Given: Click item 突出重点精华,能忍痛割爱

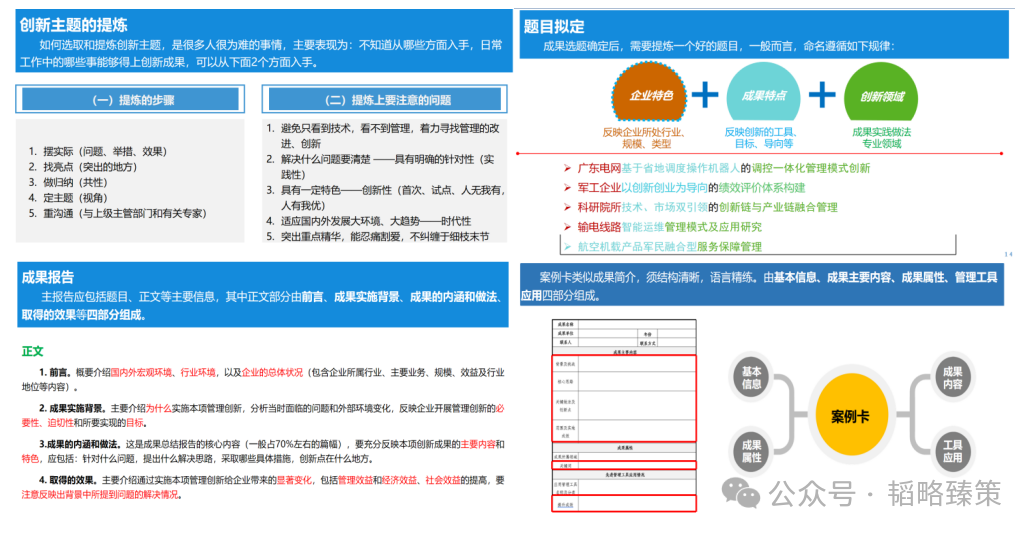Looking at the screenshot, I should point(378,236).
